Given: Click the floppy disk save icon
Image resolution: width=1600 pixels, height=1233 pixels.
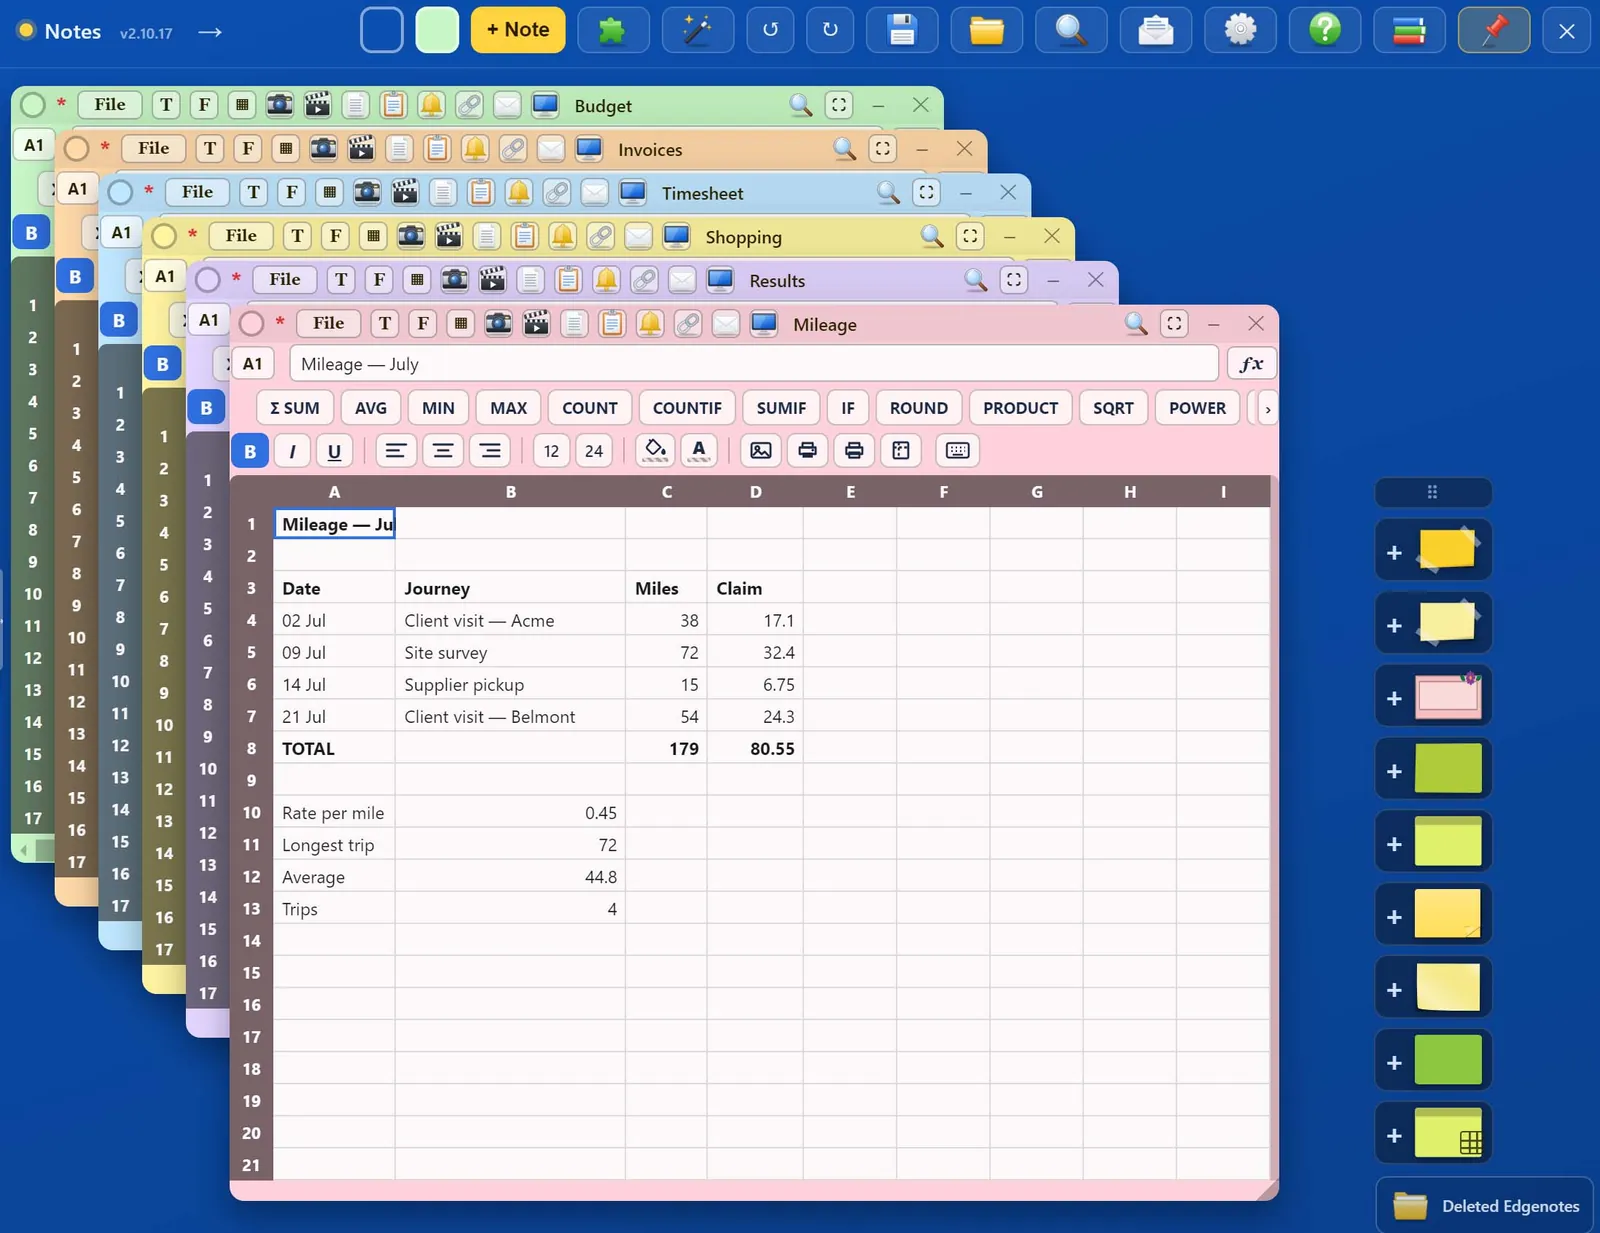Looking at the screenshot, I should [902, 30].
